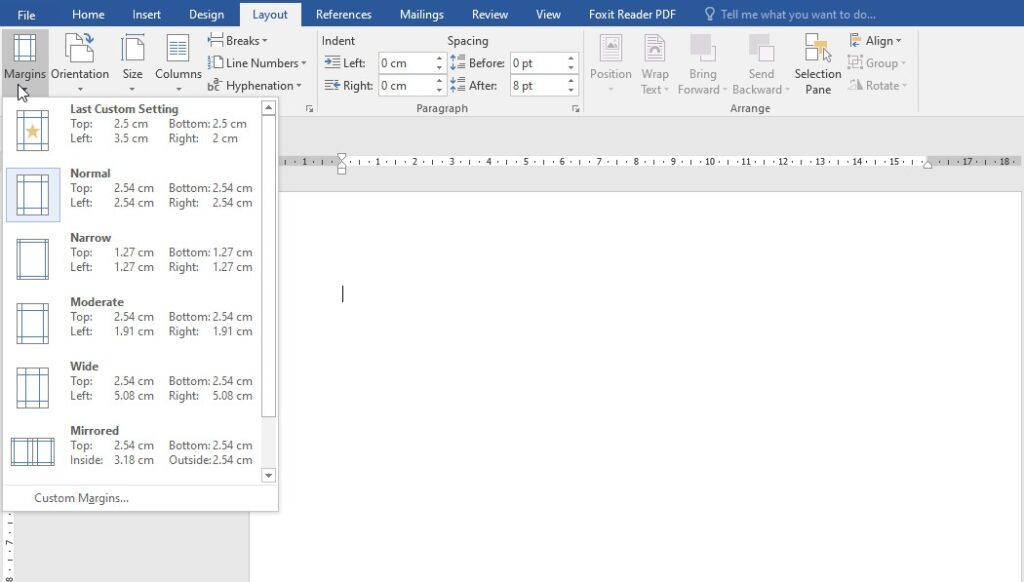Choose the Wide margins preset icon
The image size is (1024, 582).
tap(33, 387)
